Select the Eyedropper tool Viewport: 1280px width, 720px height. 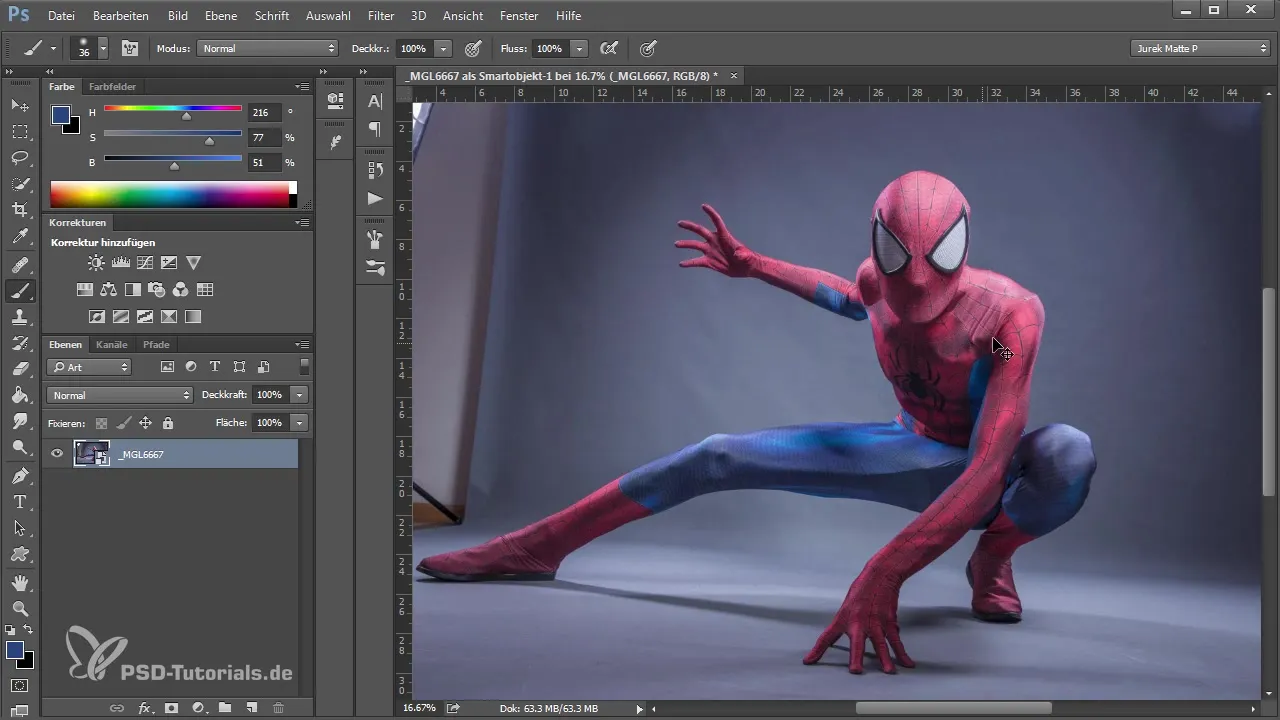pyautogui.click(x=20, y=237)
